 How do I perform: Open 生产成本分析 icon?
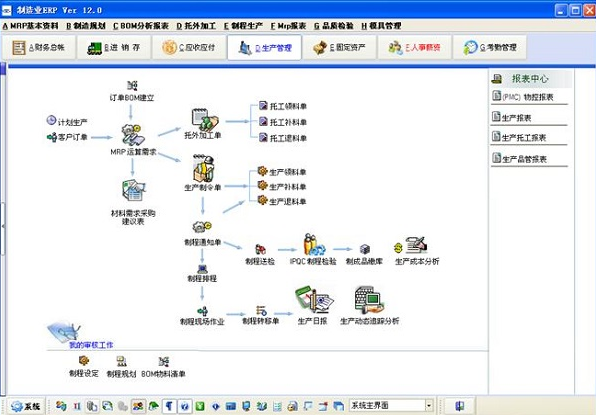pyautogui.click(x=412, y=246)
